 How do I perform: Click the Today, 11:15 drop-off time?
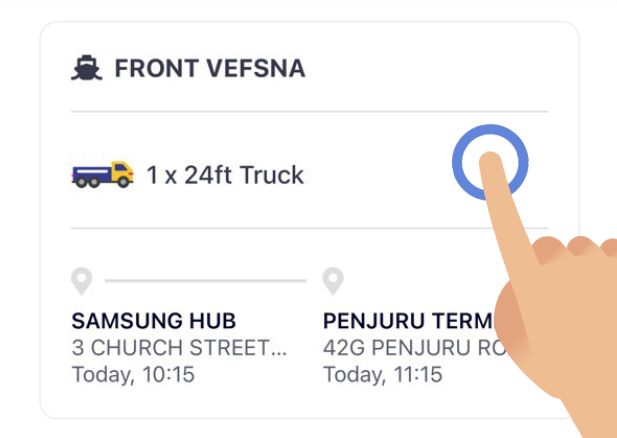coord(382,374)
